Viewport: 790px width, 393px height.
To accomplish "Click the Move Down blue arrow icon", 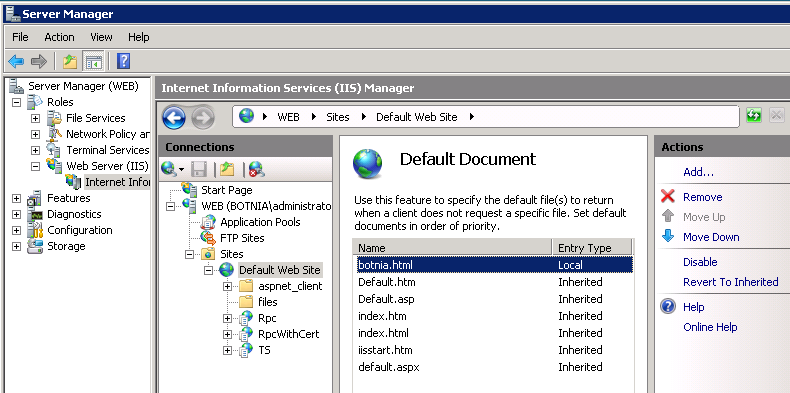I will click(668, 236).
